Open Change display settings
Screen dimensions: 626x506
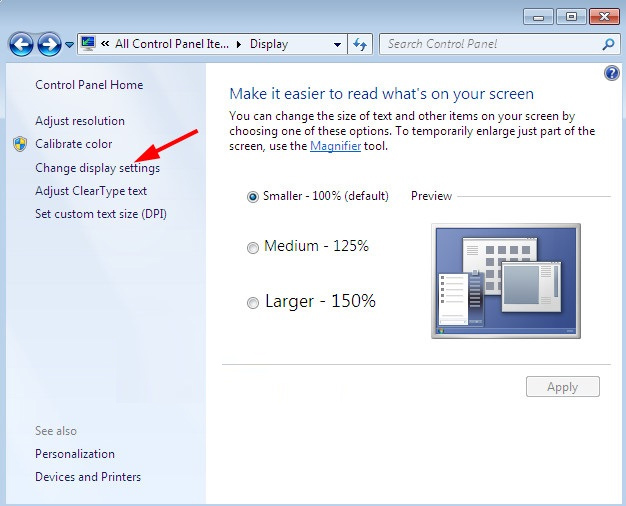[97, 168]
